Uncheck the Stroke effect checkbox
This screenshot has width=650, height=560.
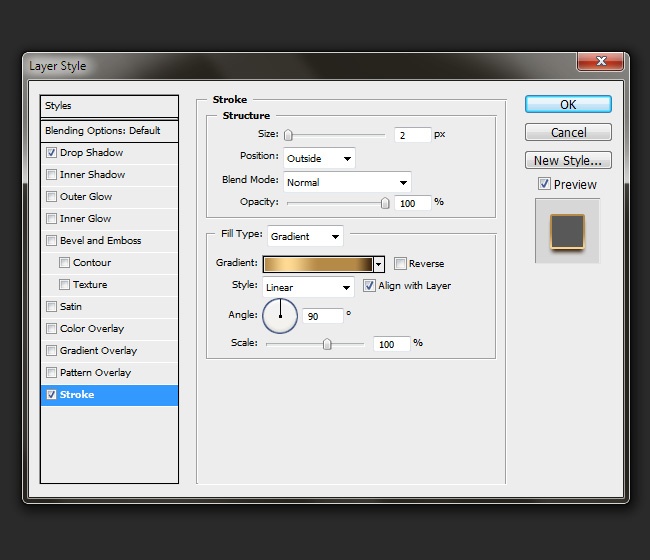pos(51,394)
